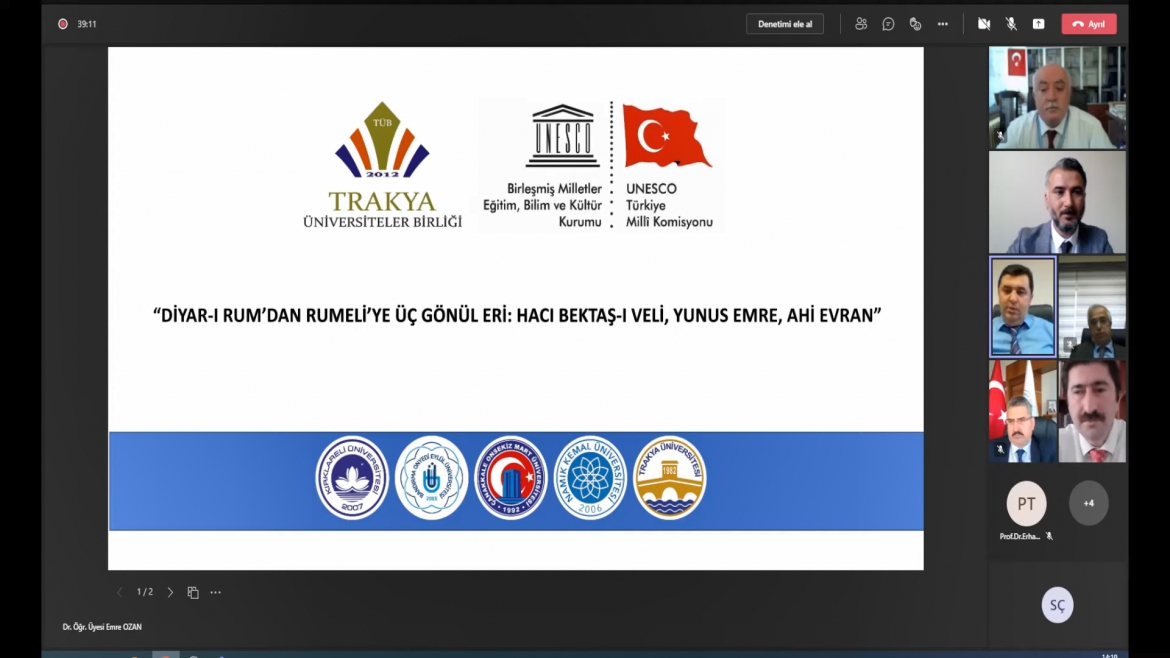
Task: Click the 39:11 meeting timer
Action: [x=87, y=24]
